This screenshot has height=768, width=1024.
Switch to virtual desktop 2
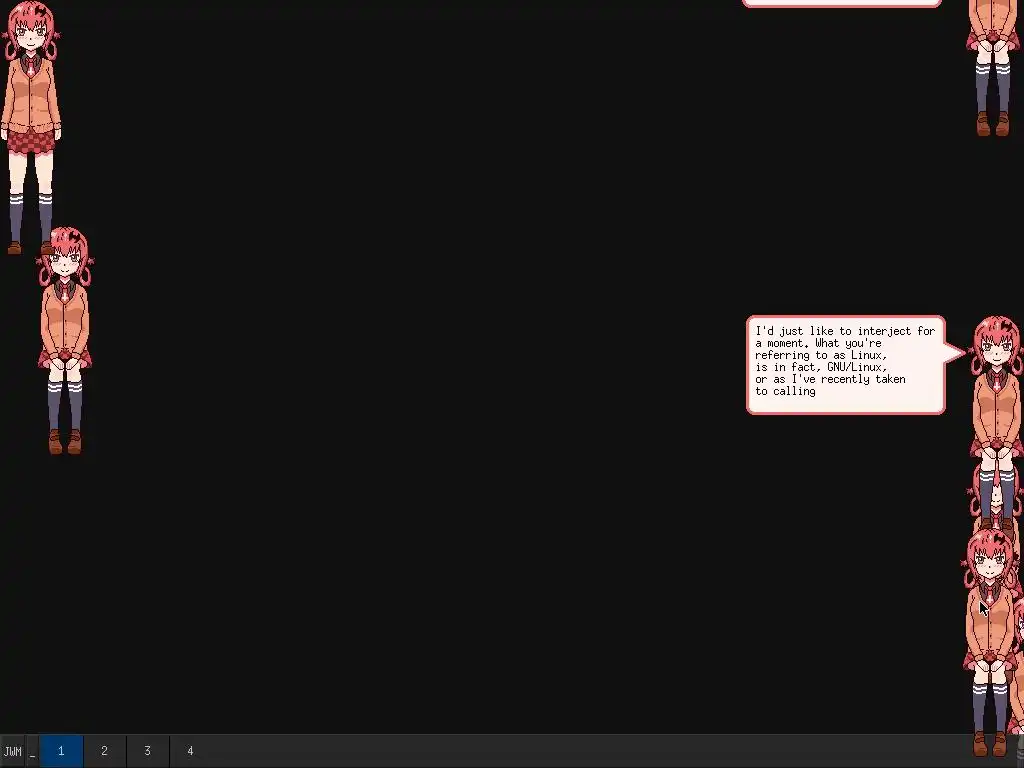(104, 751)
